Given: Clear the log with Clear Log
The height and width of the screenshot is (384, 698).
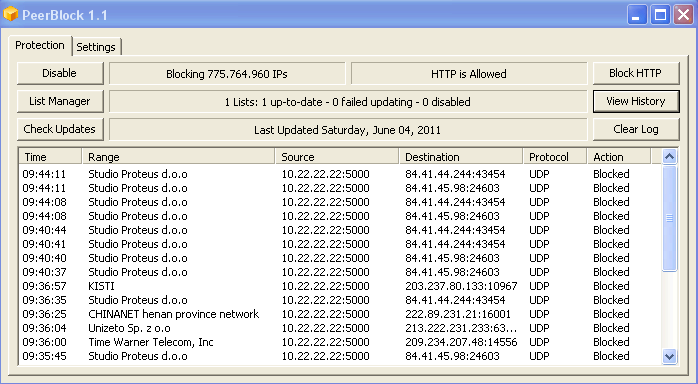Looking at the screenshot, I should [x=636, y=129].
